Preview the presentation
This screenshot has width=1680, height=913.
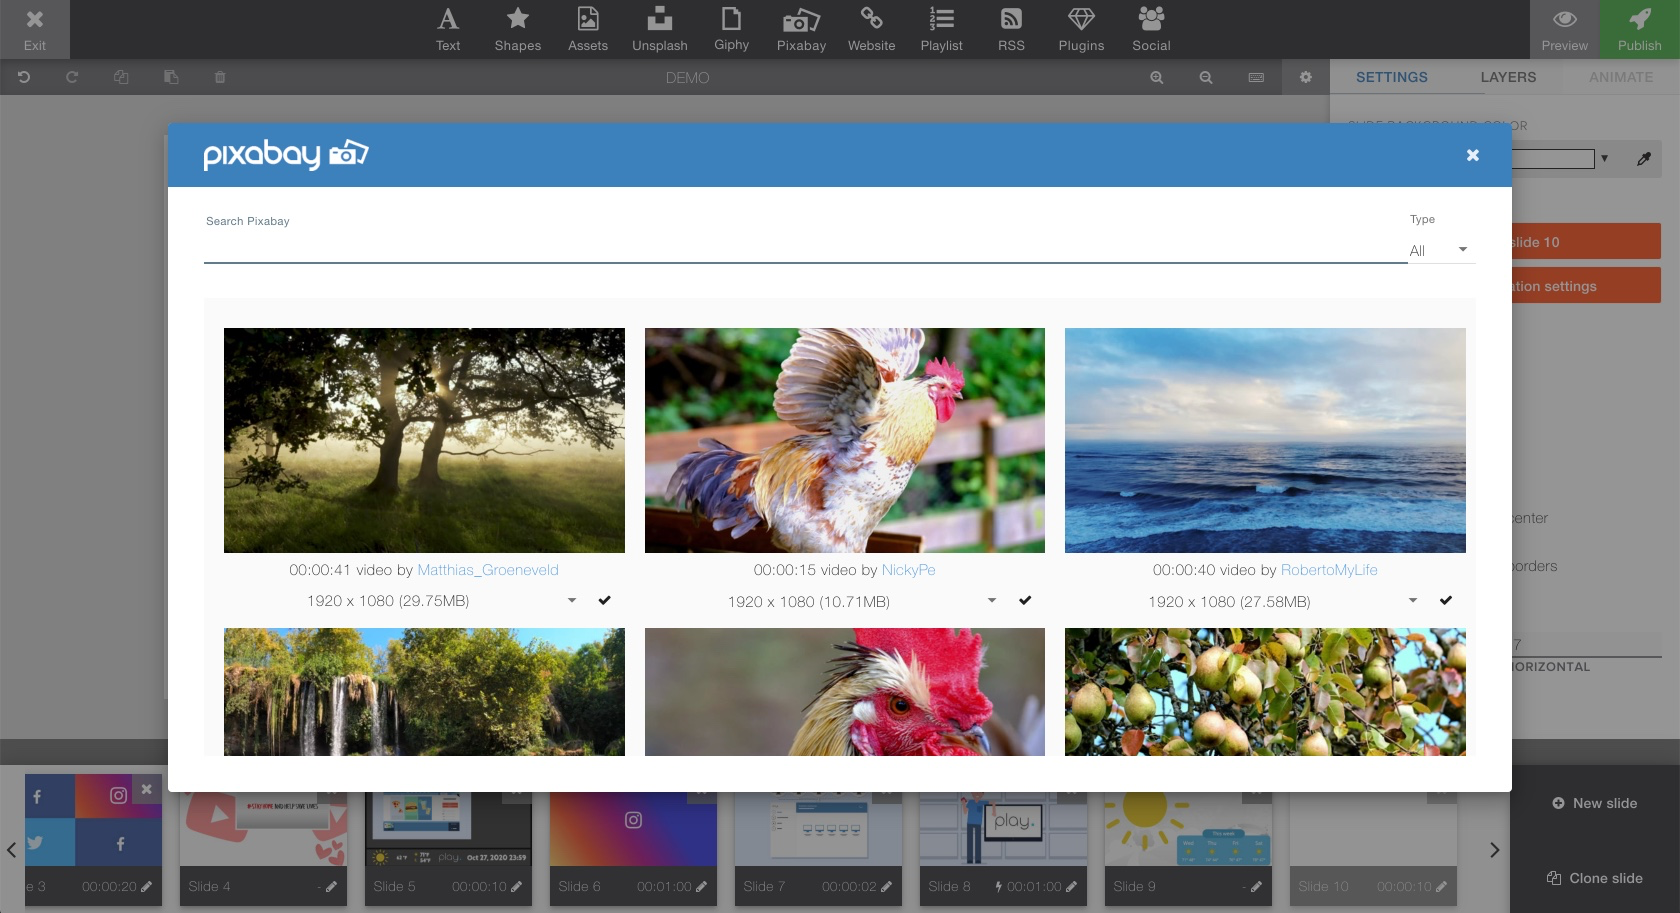1565,30
